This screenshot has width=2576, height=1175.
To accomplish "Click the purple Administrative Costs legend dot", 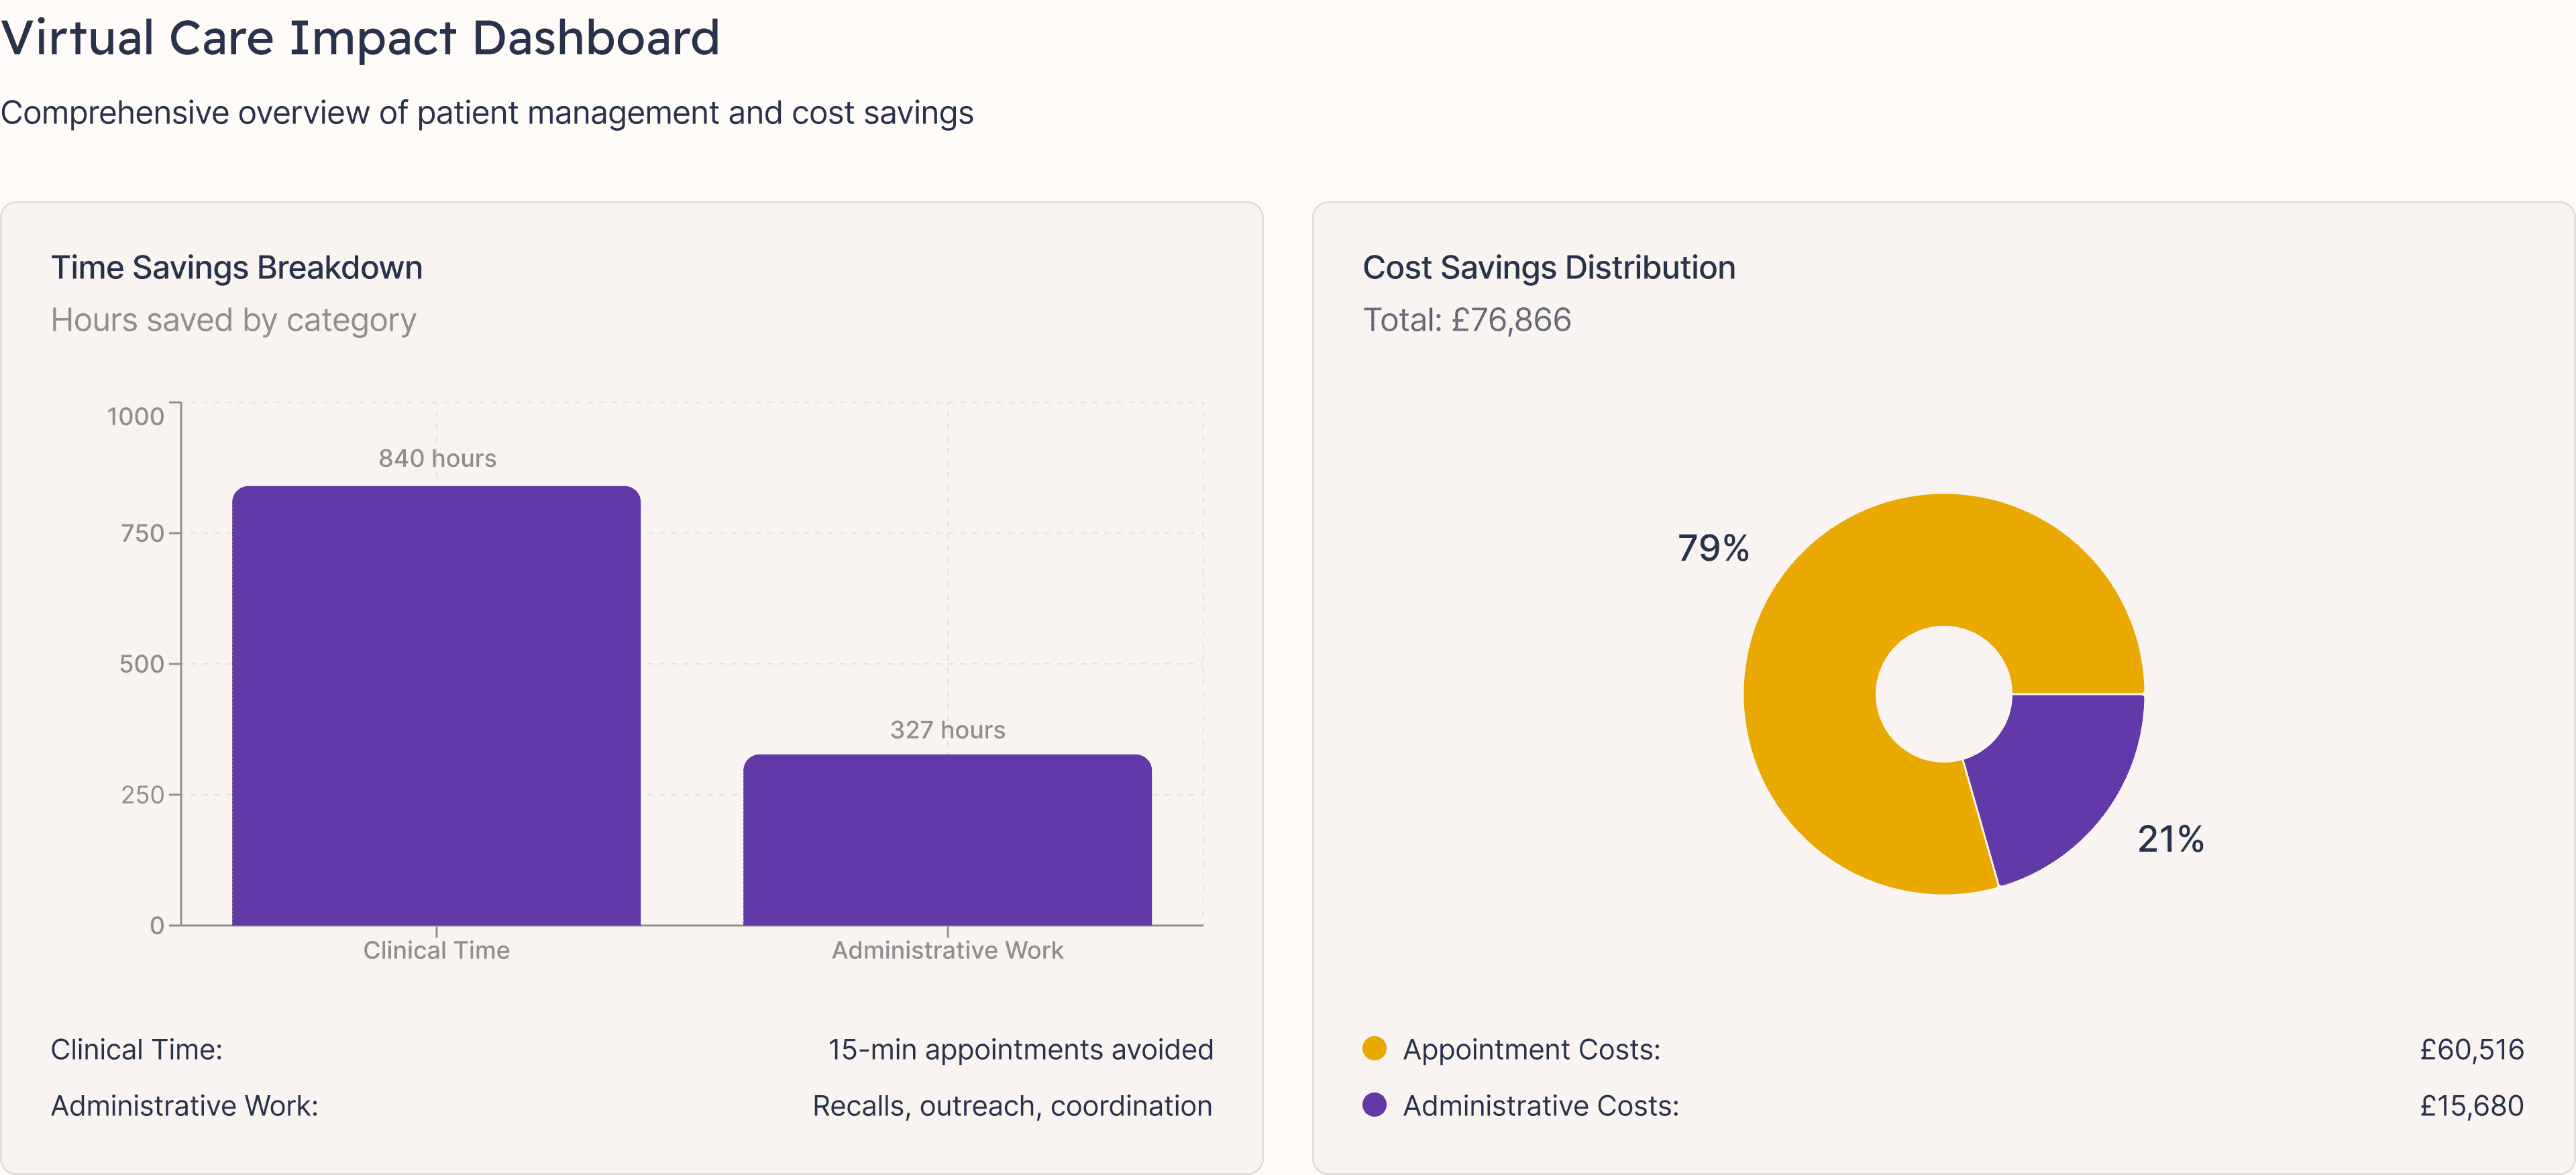I will [x=1374, y=1104].
